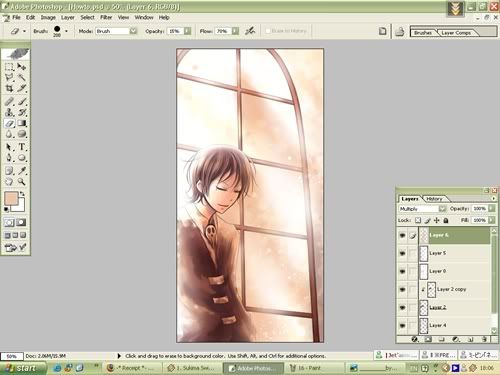Switch to Quick Mask mode

[x=21, y=222]
